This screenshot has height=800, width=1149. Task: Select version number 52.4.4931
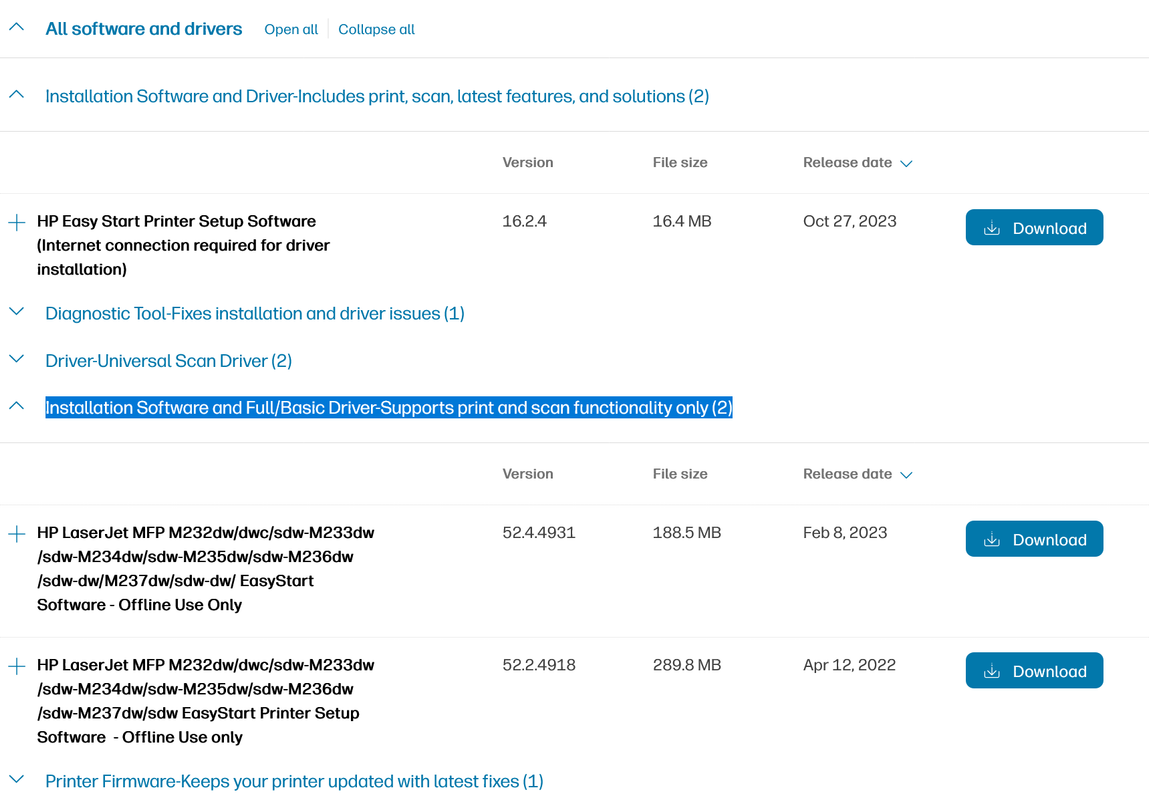pyautogui.click(x=539, y=533)
